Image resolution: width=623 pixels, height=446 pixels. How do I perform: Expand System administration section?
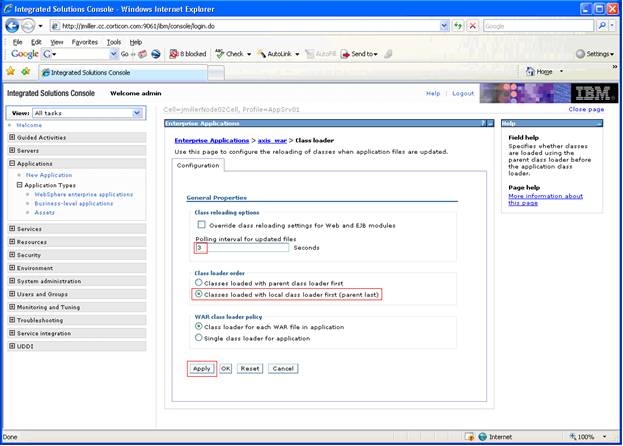pos(12,281)
